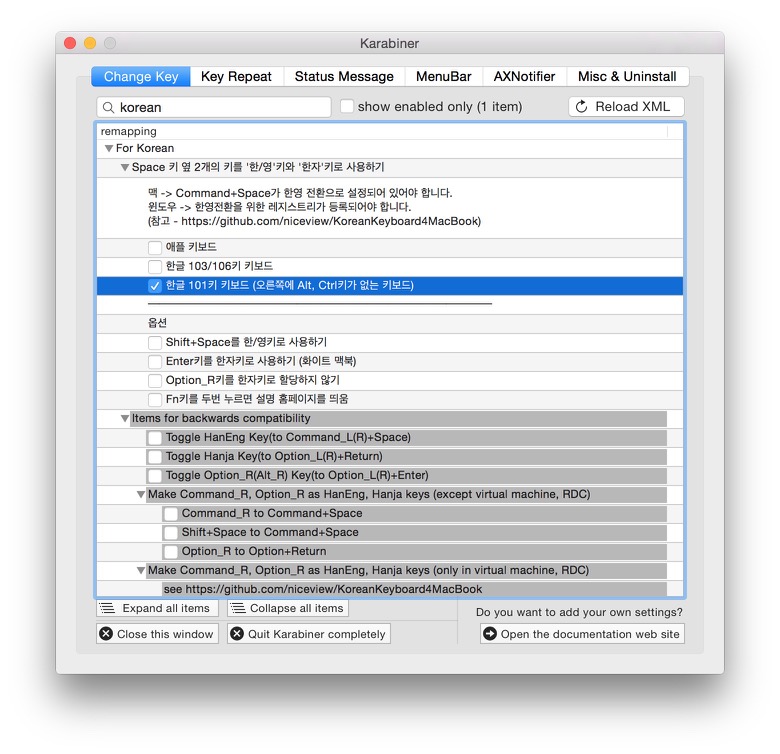Click the Expand all items list icon
The height and width of the screenshot is (754, 780).
(x=107, y=608)
